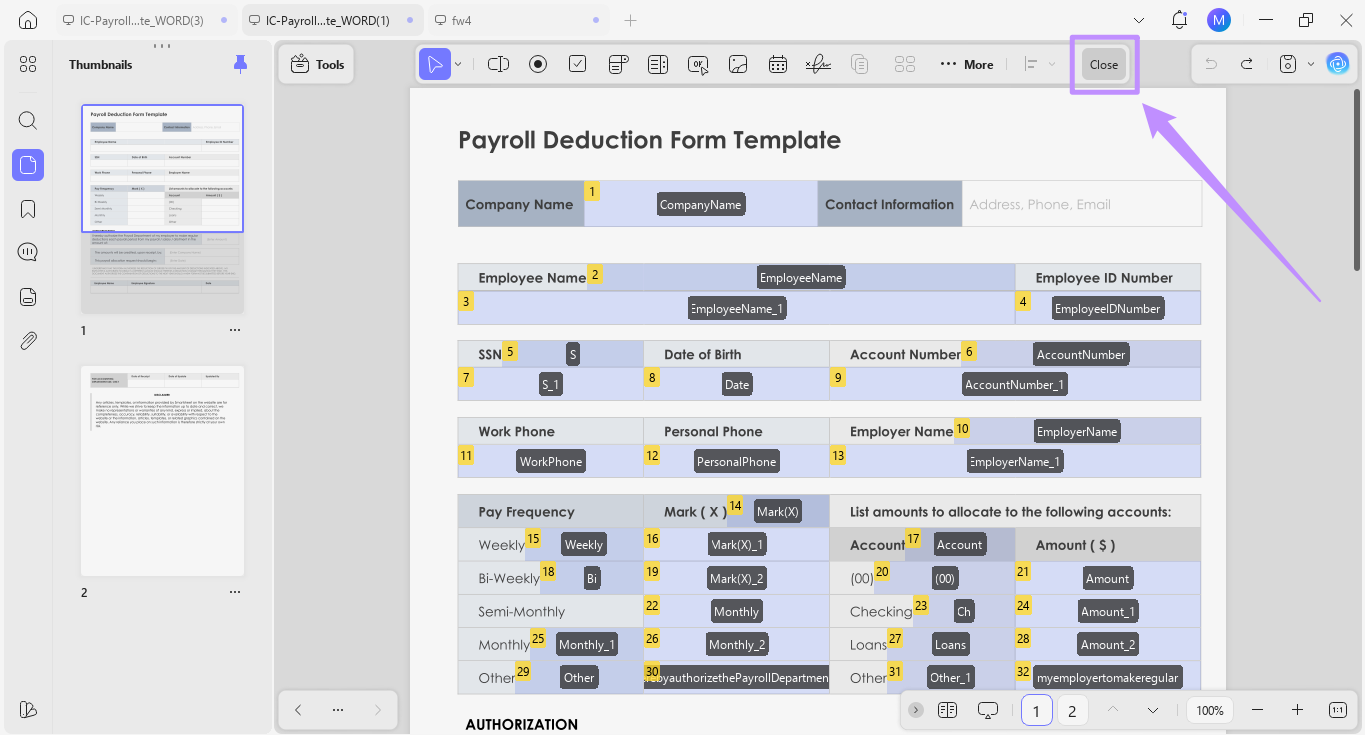Choose the Image Field form tool

[738, 64]
